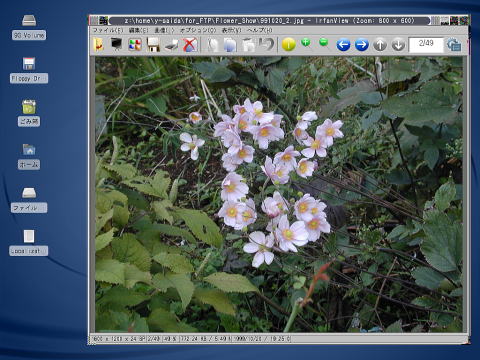
Task: Open the オプション(O) menu
Action: [x=198, y=30]
